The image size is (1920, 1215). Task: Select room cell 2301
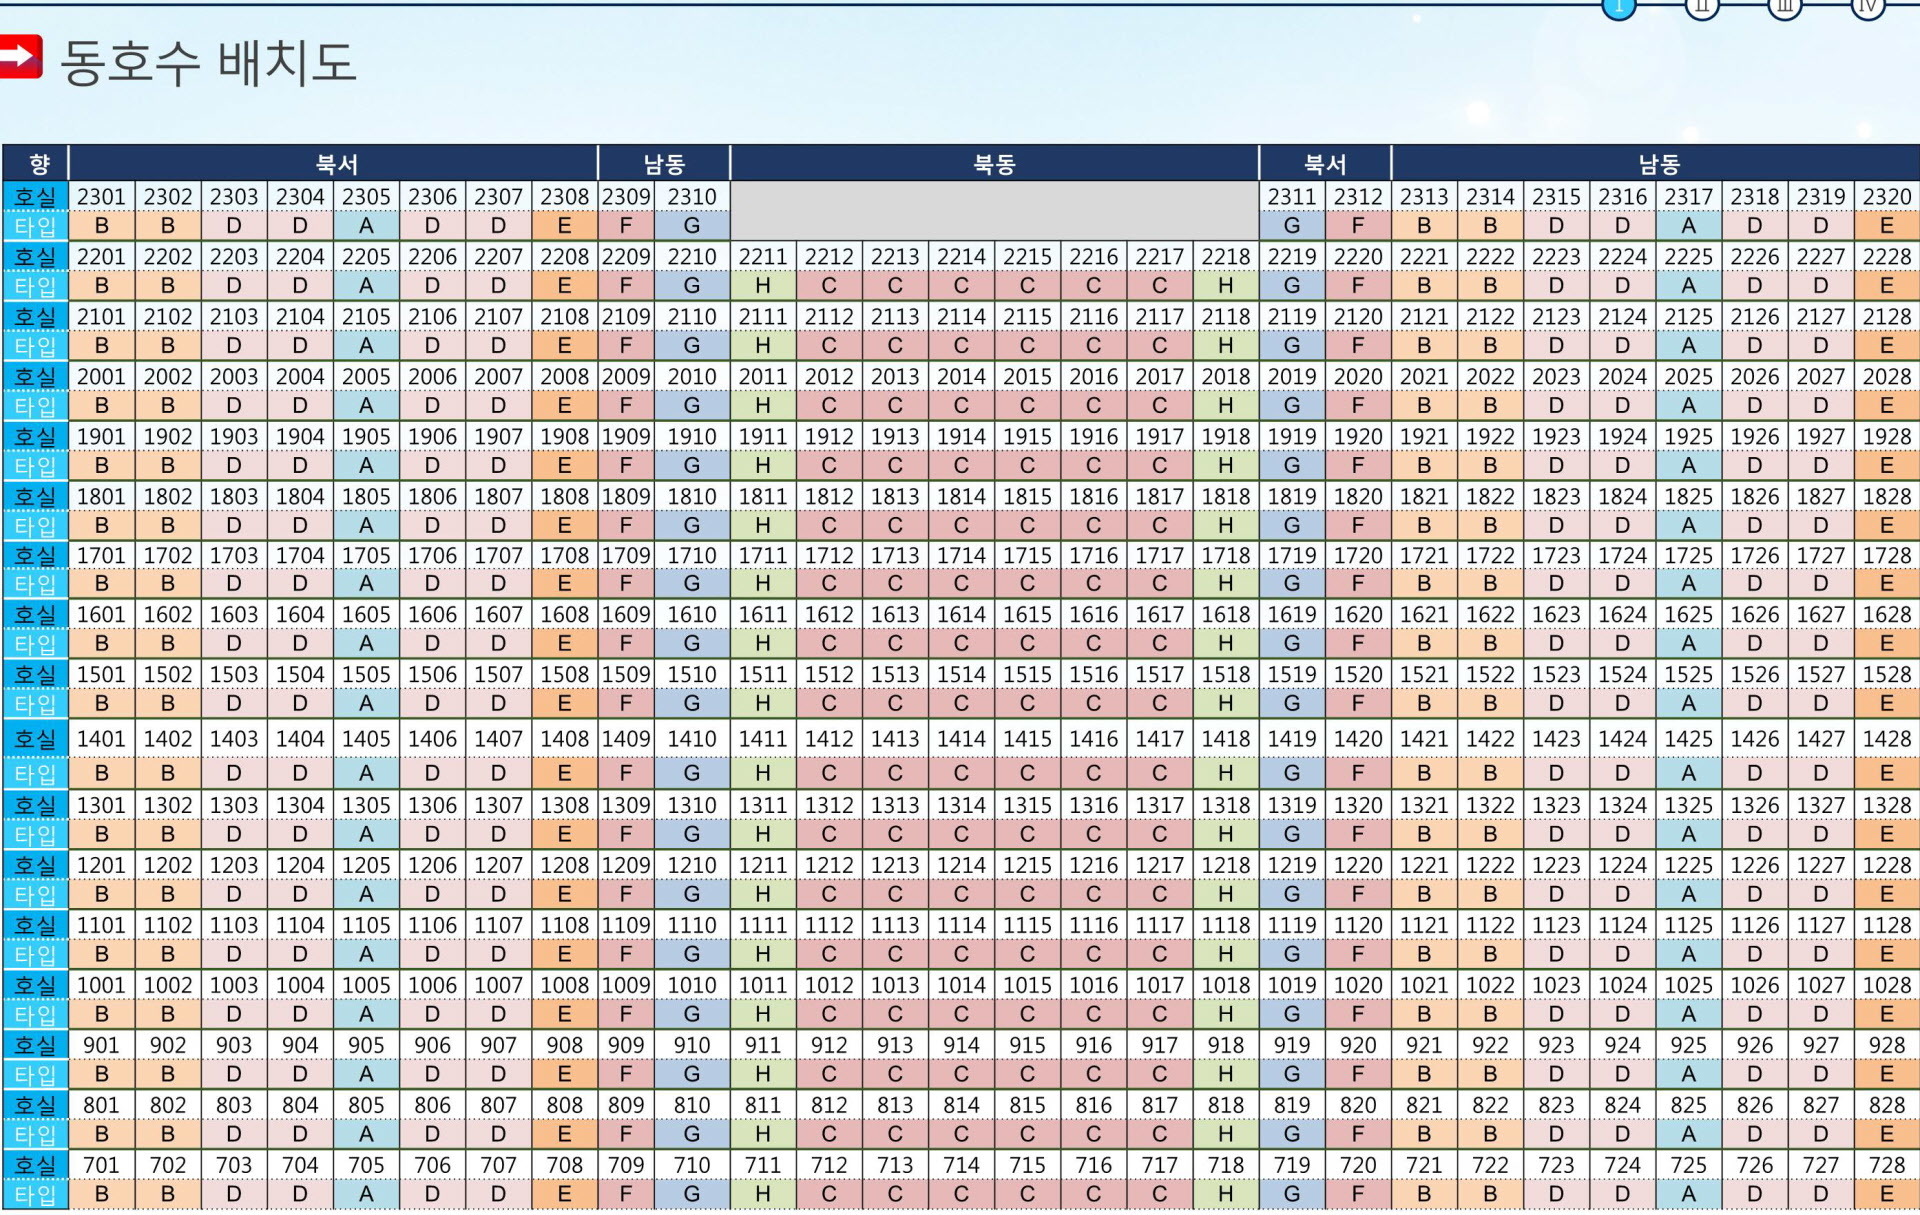(x=102, y=197)
